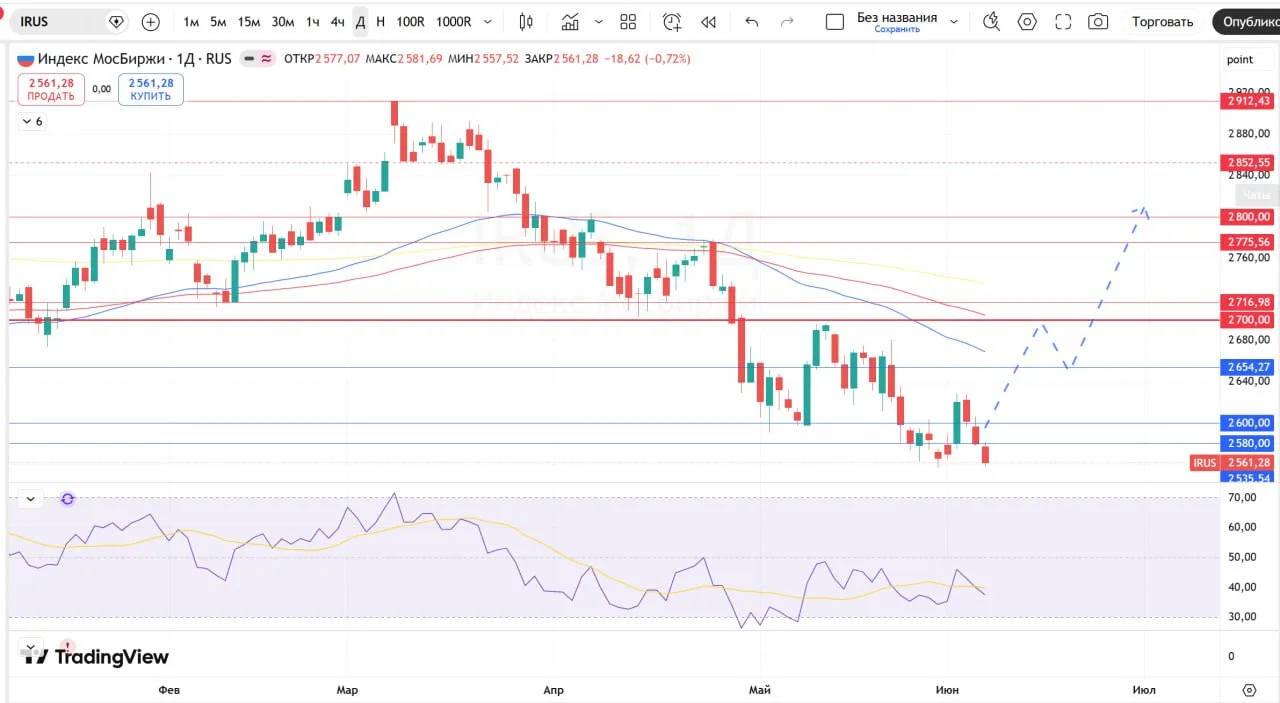Image resolution: width=1280 pixels, height=703 pixels.
Task: Start bar replay with the rewind icon
Action: pyautogui.click(x=709, y=21)
